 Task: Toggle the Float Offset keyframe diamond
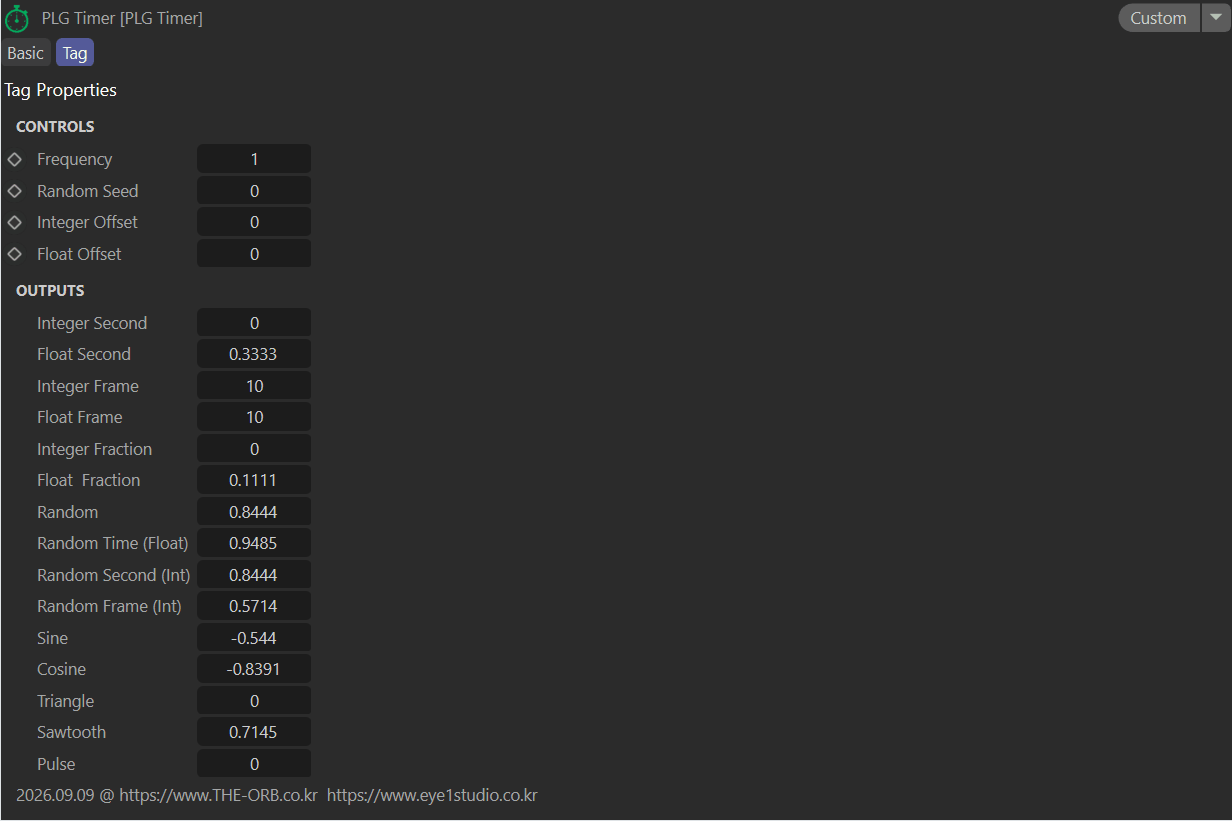[x=14, y=254]
